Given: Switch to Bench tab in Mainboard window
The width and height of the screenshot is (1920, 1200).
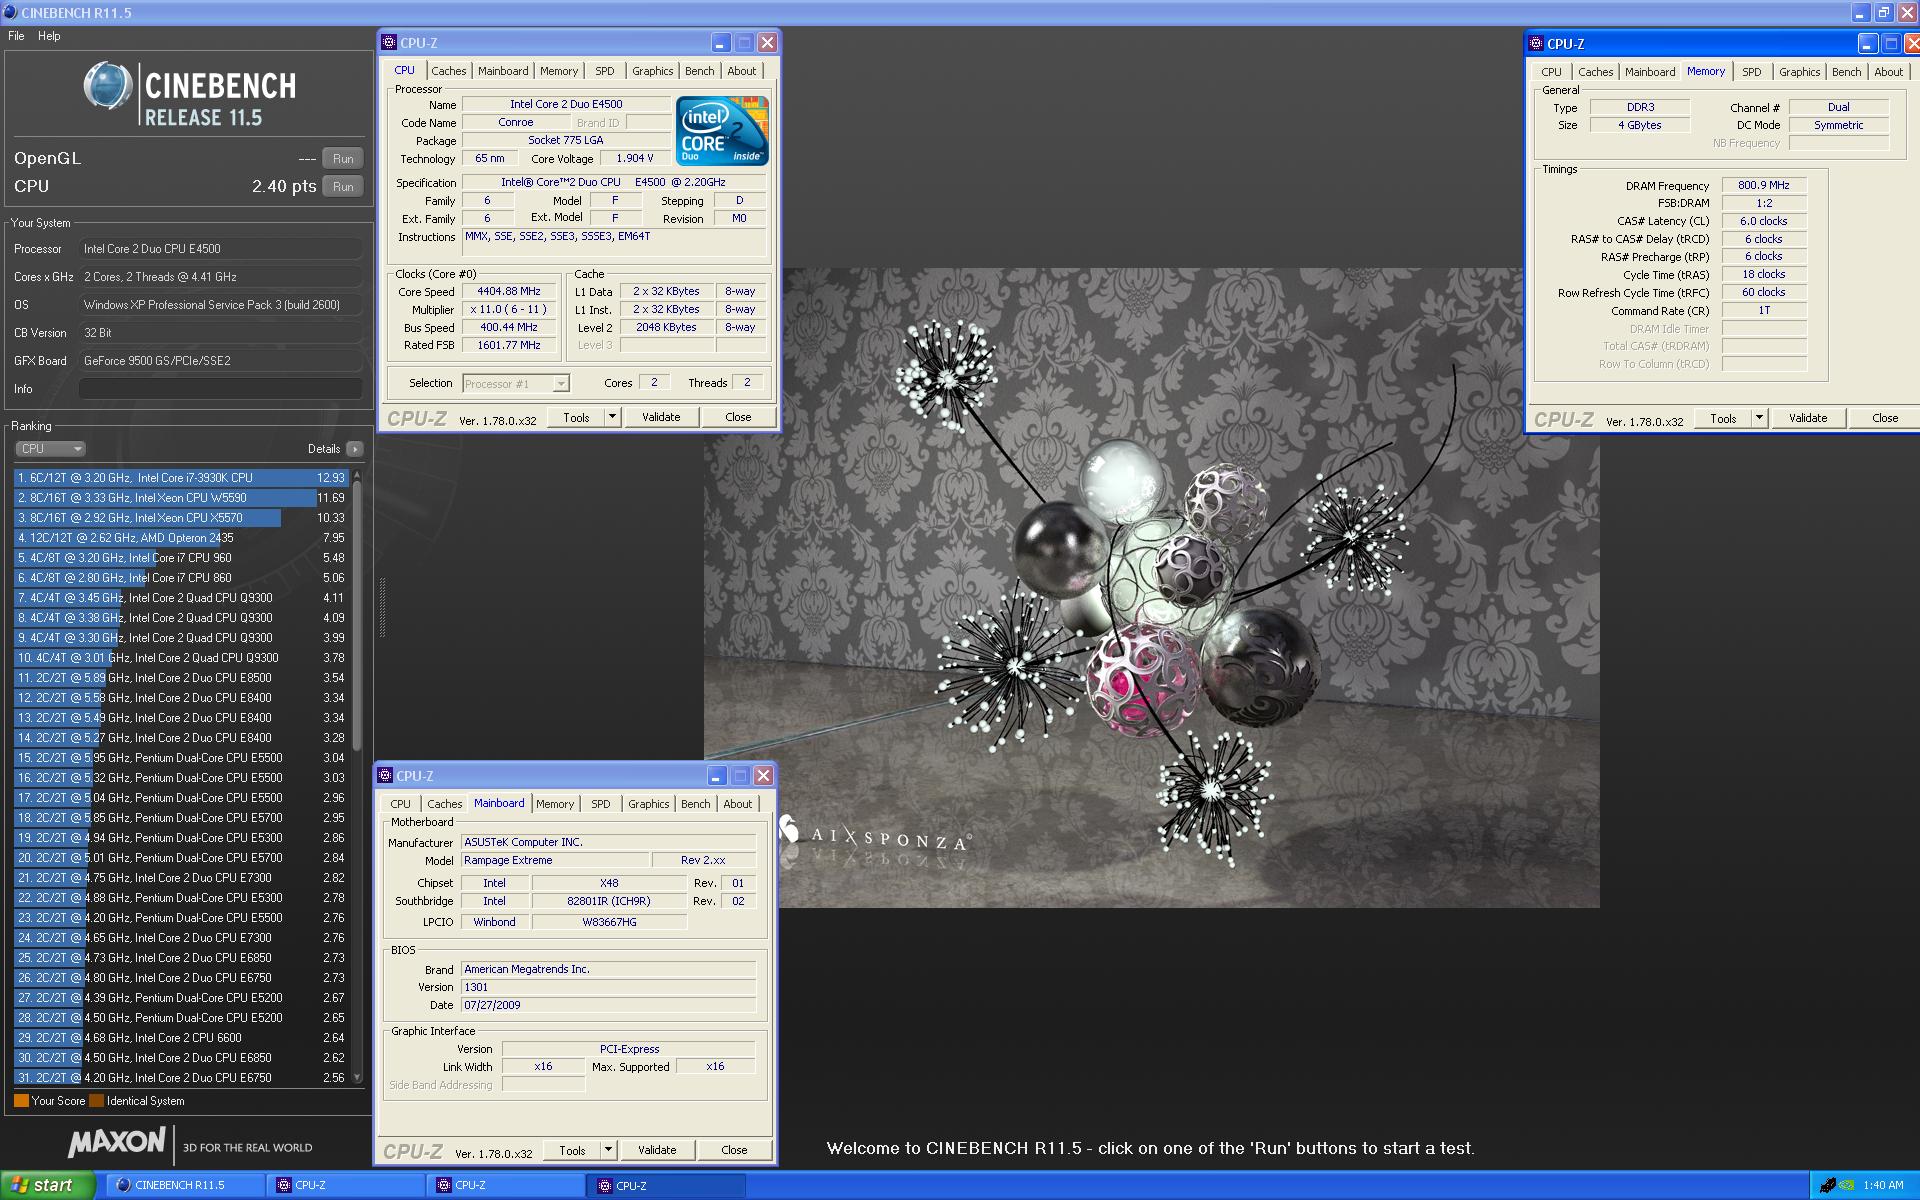Looking at the screenshot, I should (x=695, y=804).
